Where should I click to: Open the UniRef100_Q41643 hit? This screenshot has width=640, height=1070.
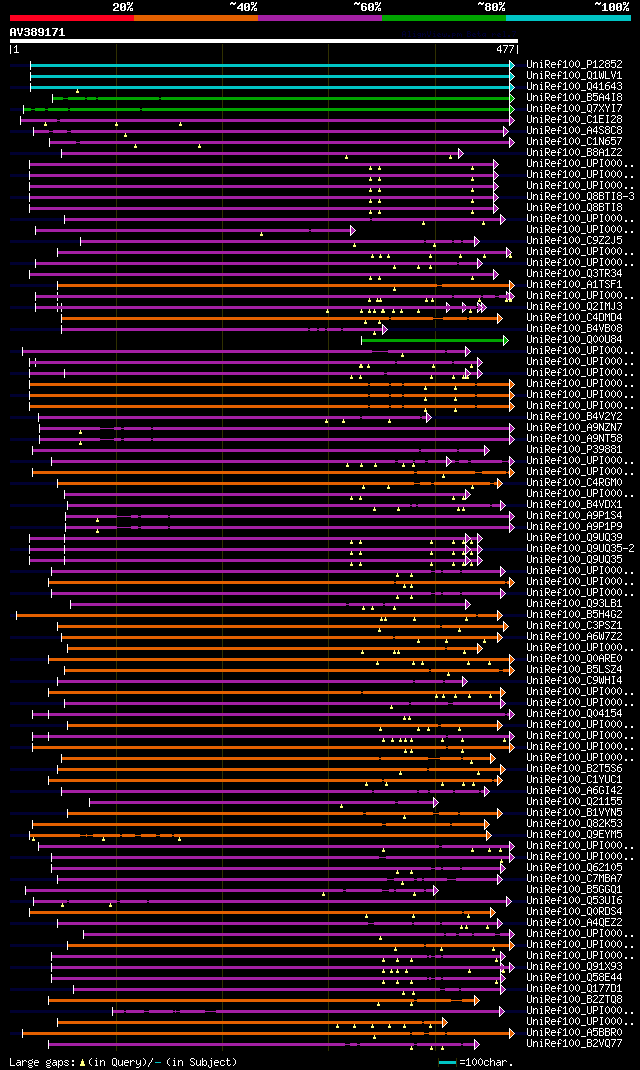(x=574, y=87)
